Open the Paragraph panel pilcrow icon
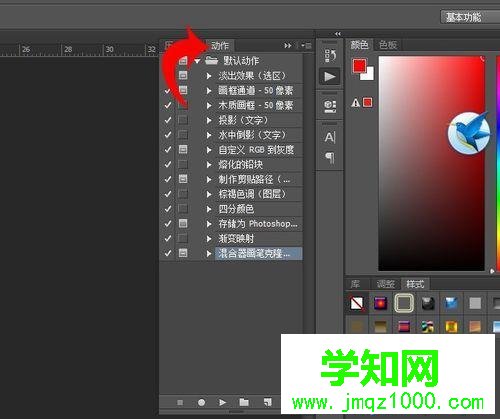This screenshot has height=419, width=500. tap(330, 157)
